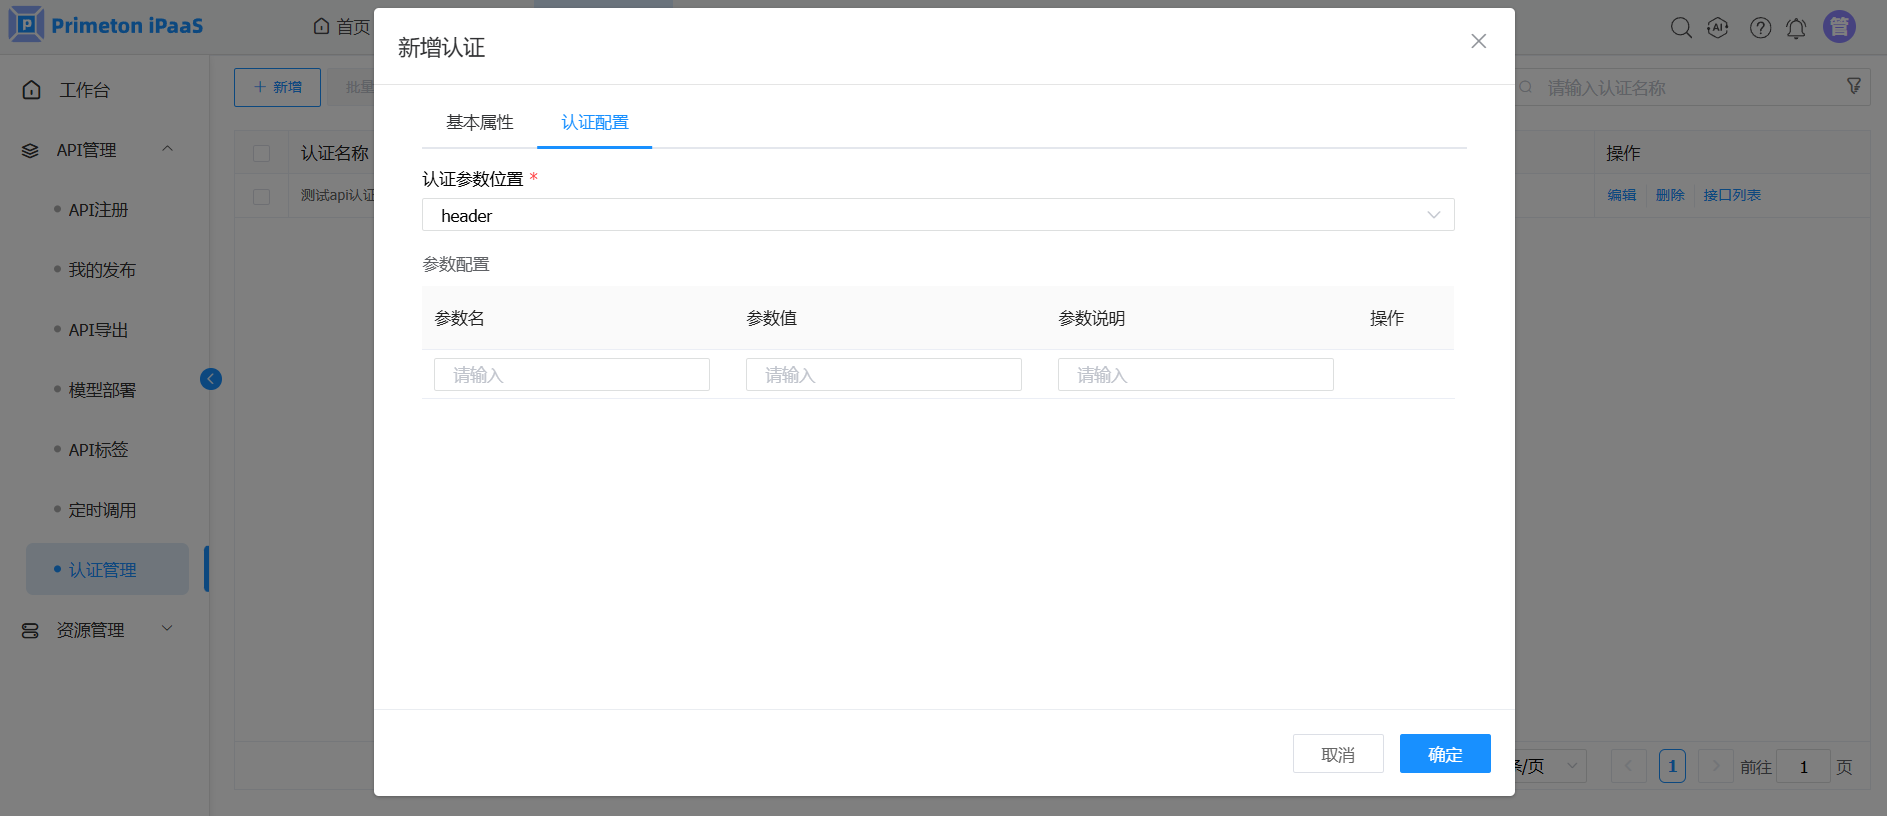
Task: Open the AI assistant icon
Action: tap(1718, 28)
